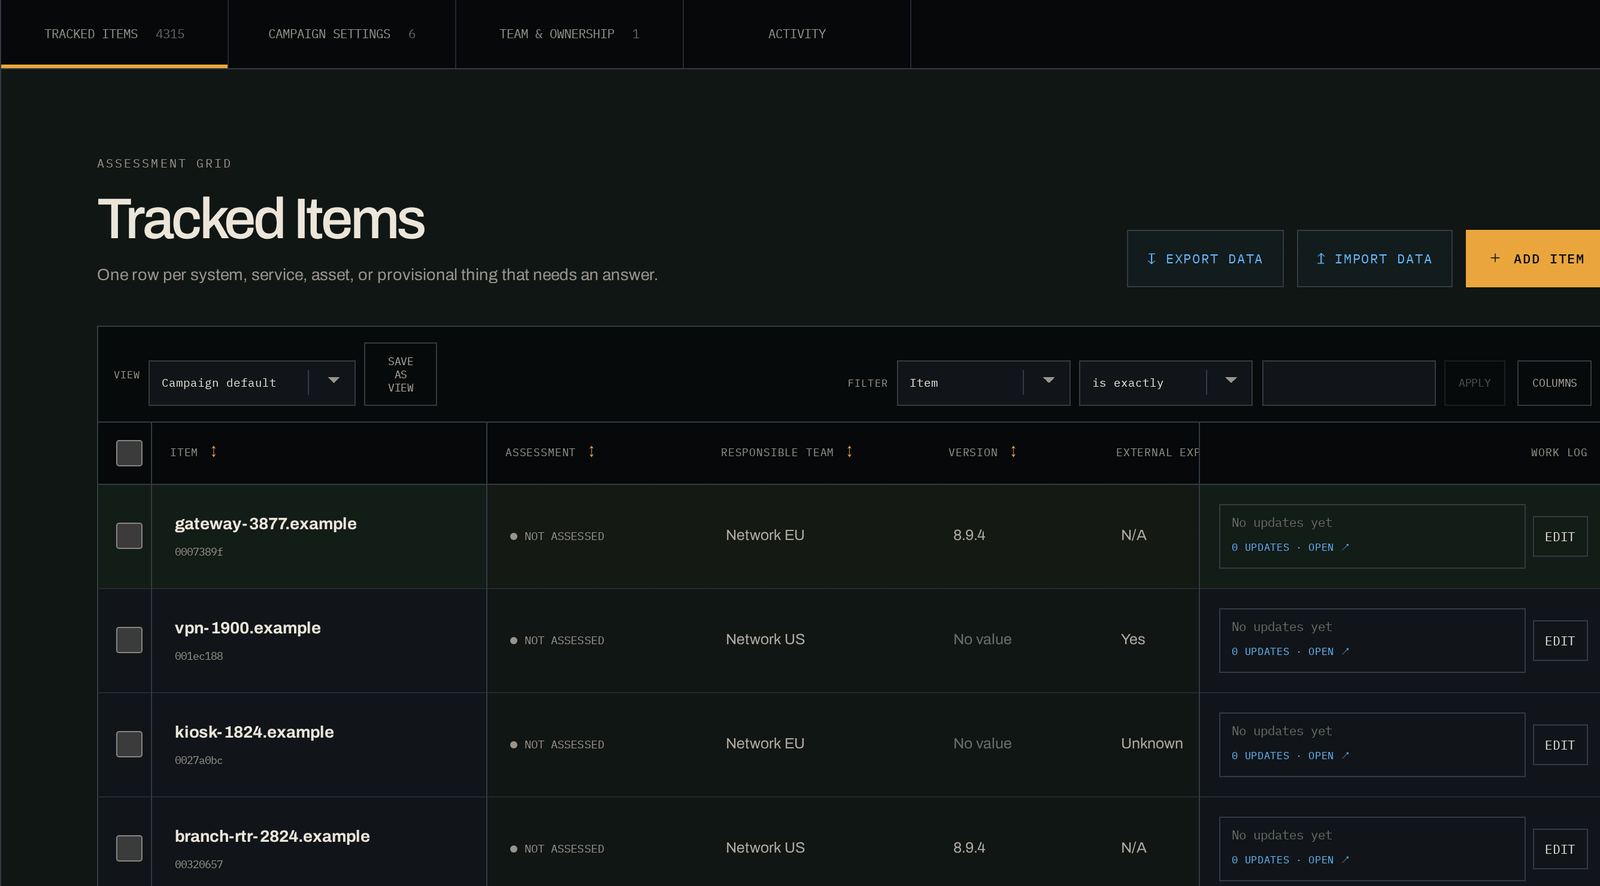Toggle the select-all header checkbox
This screenshot has width=1600, height=886.
(129, 453)
